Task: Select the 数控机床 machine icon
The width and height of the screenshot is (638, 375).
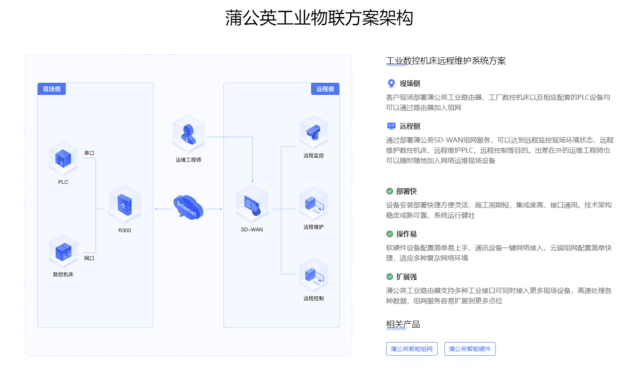Action: click(63, 251)
